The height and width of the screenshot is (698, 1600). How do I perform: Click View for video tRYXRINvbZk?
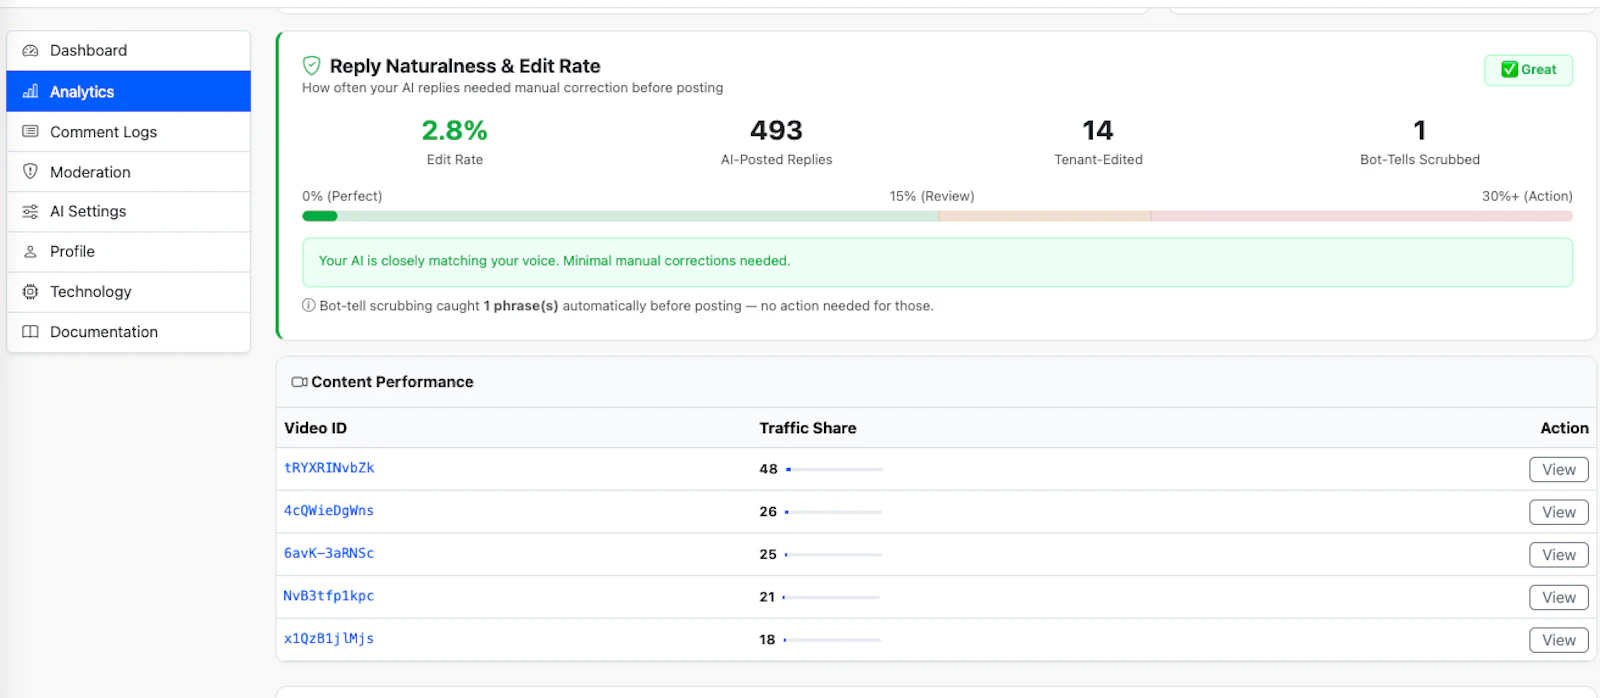pyautogui.click(x=1558, y=470)
